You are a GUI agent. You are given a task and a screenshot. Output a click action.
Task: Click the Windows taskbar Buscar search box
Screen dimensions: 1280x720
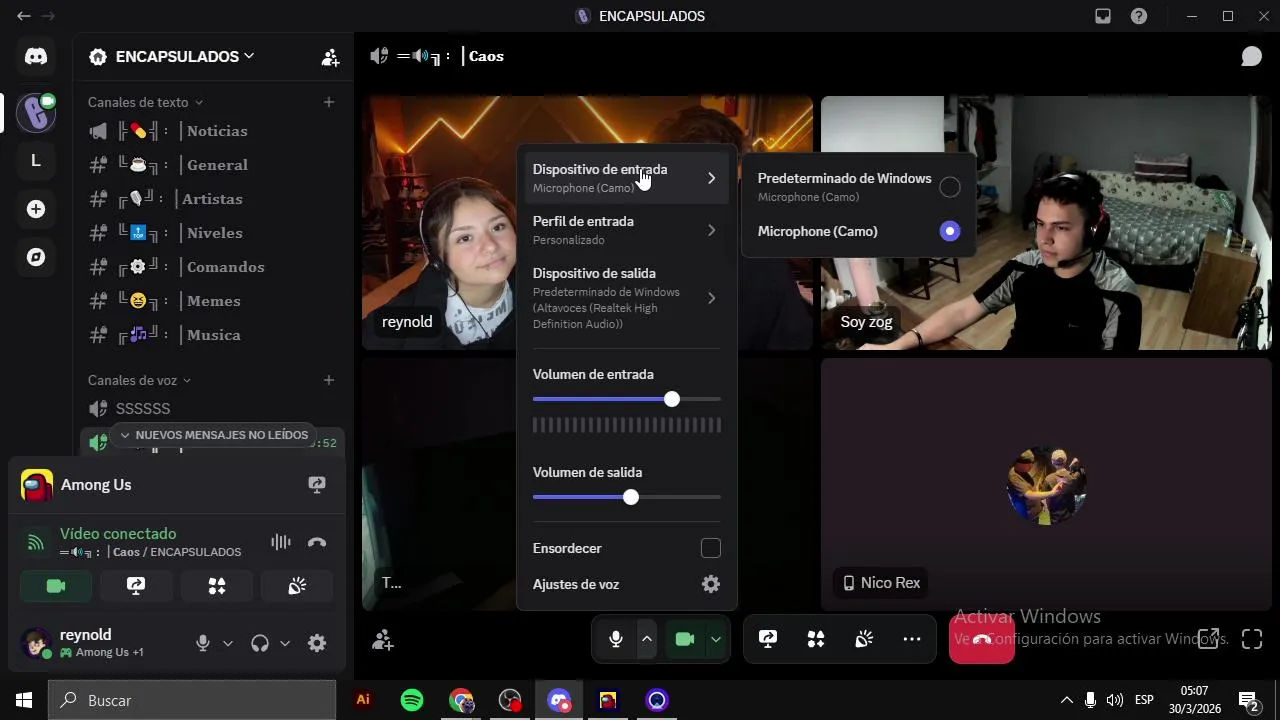click(192, 700)
